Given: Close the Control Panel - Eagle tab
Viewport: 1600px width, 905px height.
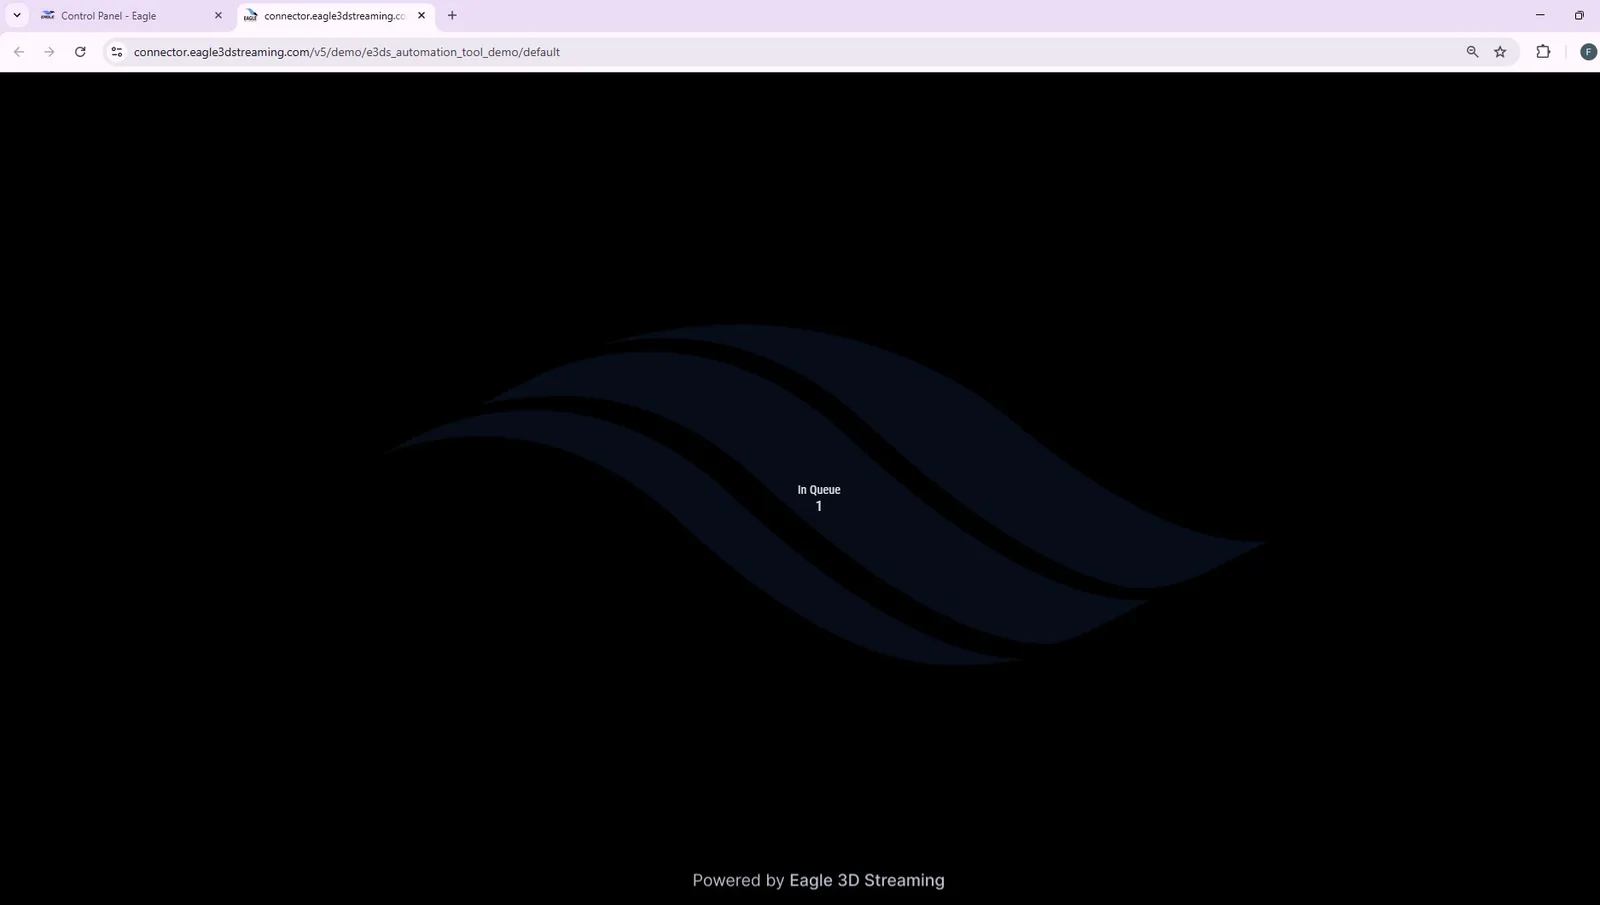Looking at the screenshot, I should [218, 16].
